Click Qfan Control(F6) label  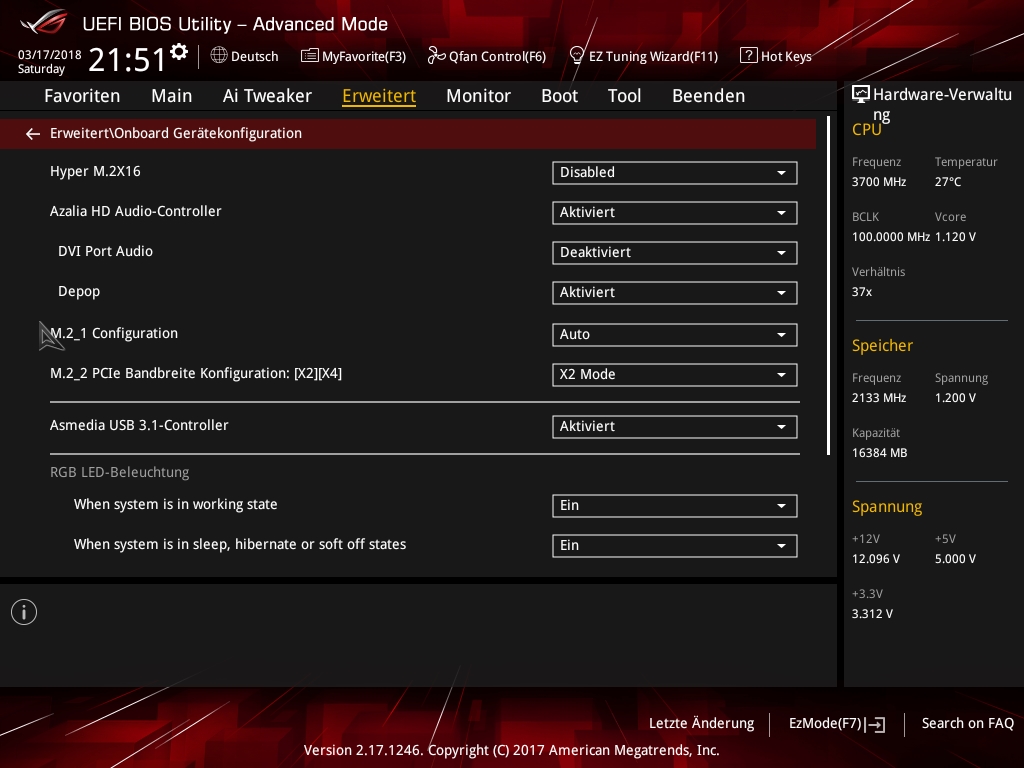pos(497,56)
